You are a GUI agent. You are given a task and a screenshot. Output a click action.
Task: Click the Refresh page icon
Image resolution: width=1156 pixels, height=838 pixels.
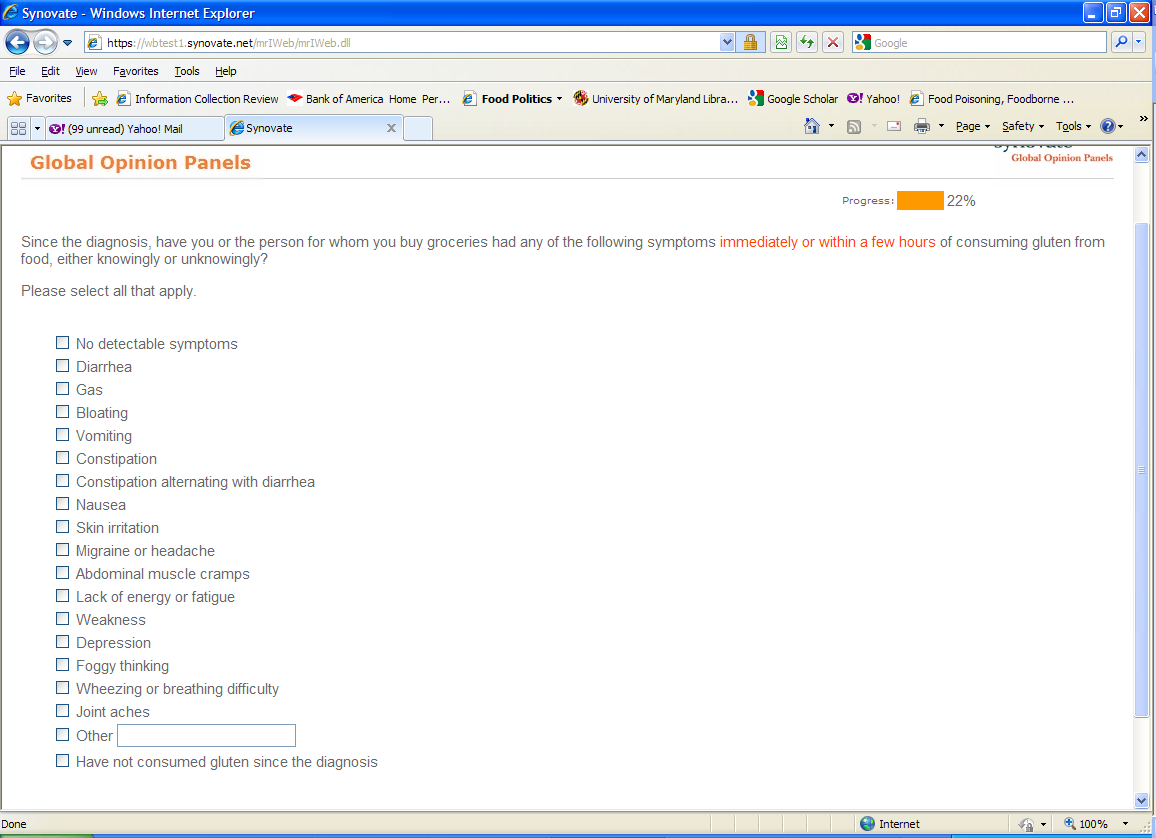click(807, 42)
